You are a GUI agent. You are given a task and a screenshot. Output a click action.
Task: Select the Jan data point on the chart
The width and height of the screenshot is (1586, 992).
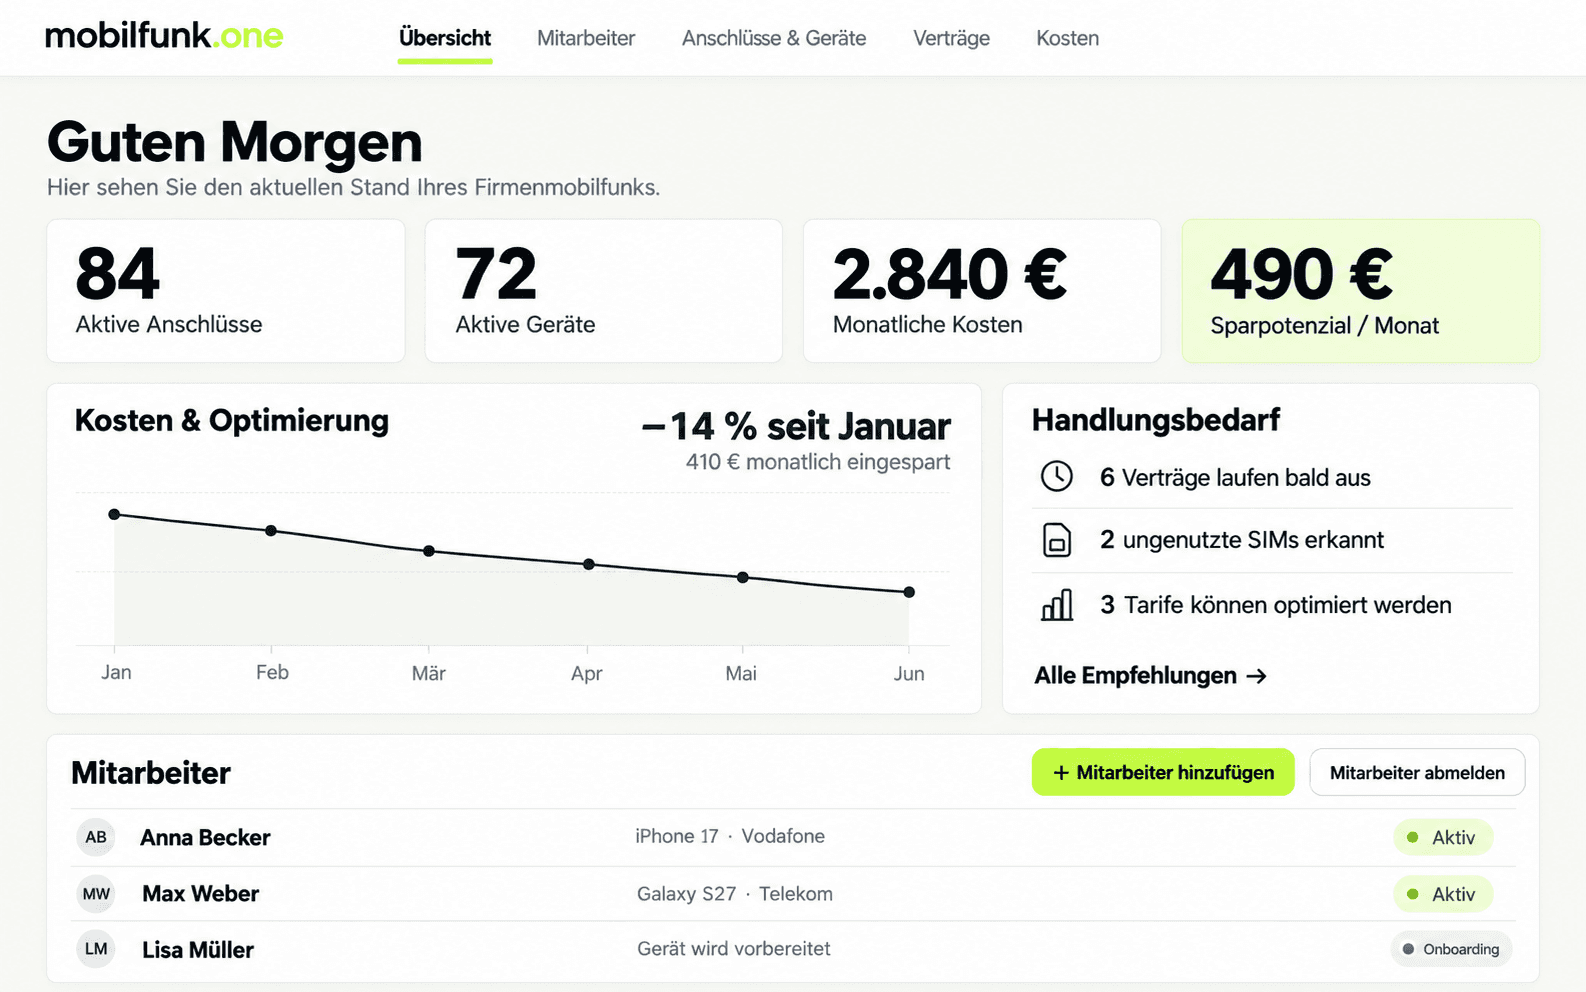pos(114,514)
